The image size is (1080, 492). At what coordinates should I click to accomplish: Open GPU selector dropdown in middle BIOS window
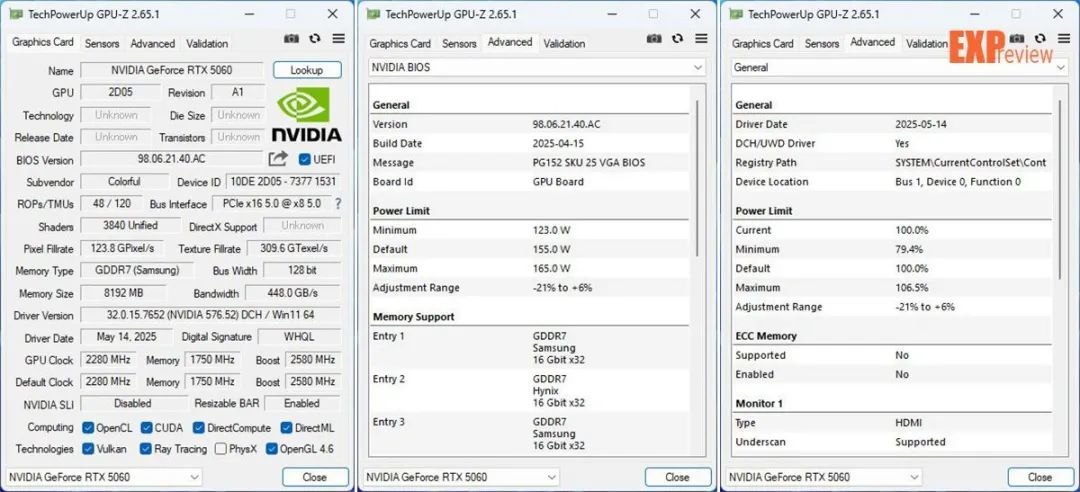(461, 477)
